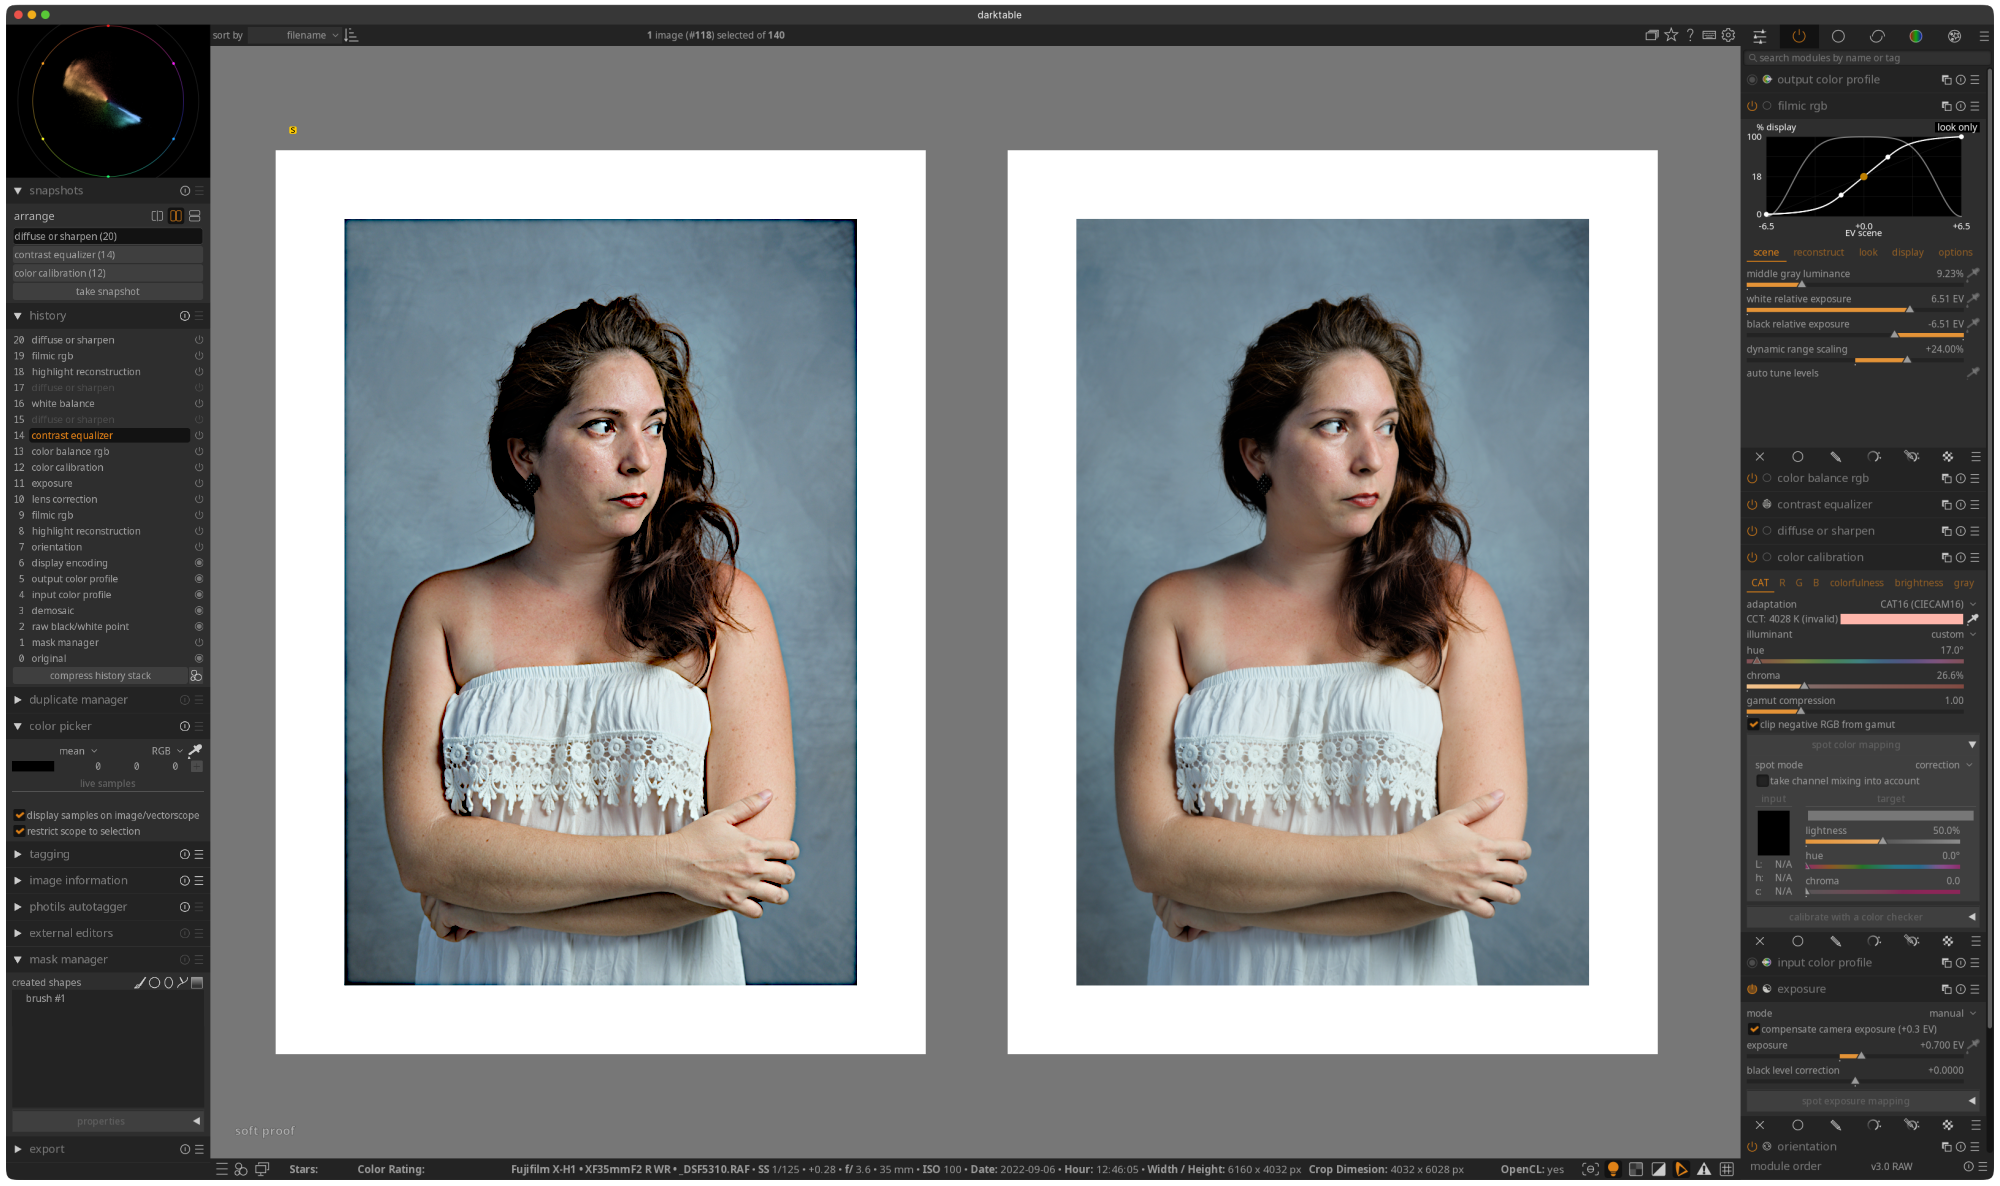Switch to the reconstruct tab in filmic rgb
Image resolution: width=2000 pixels, height=1186 pixels.
(1818, 252)
